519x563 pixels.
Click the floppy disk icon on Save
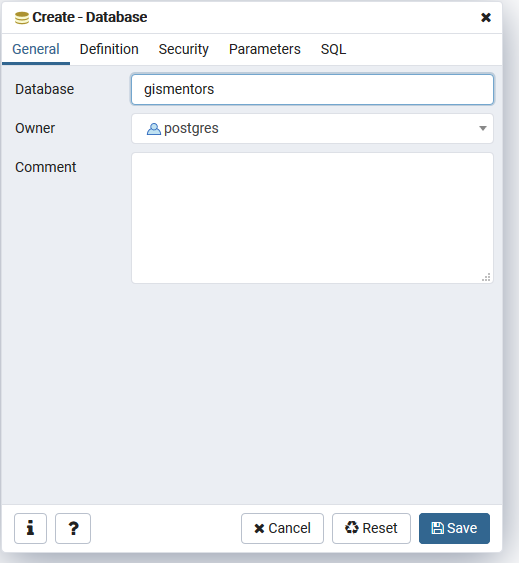tap(437, 528)
